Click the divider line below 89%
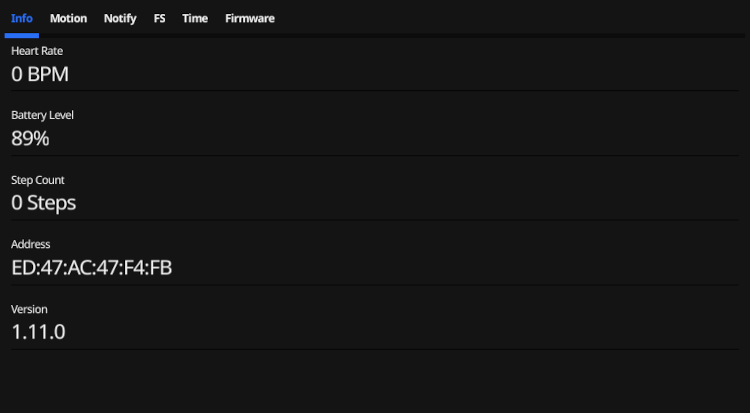 coord(374,156)
